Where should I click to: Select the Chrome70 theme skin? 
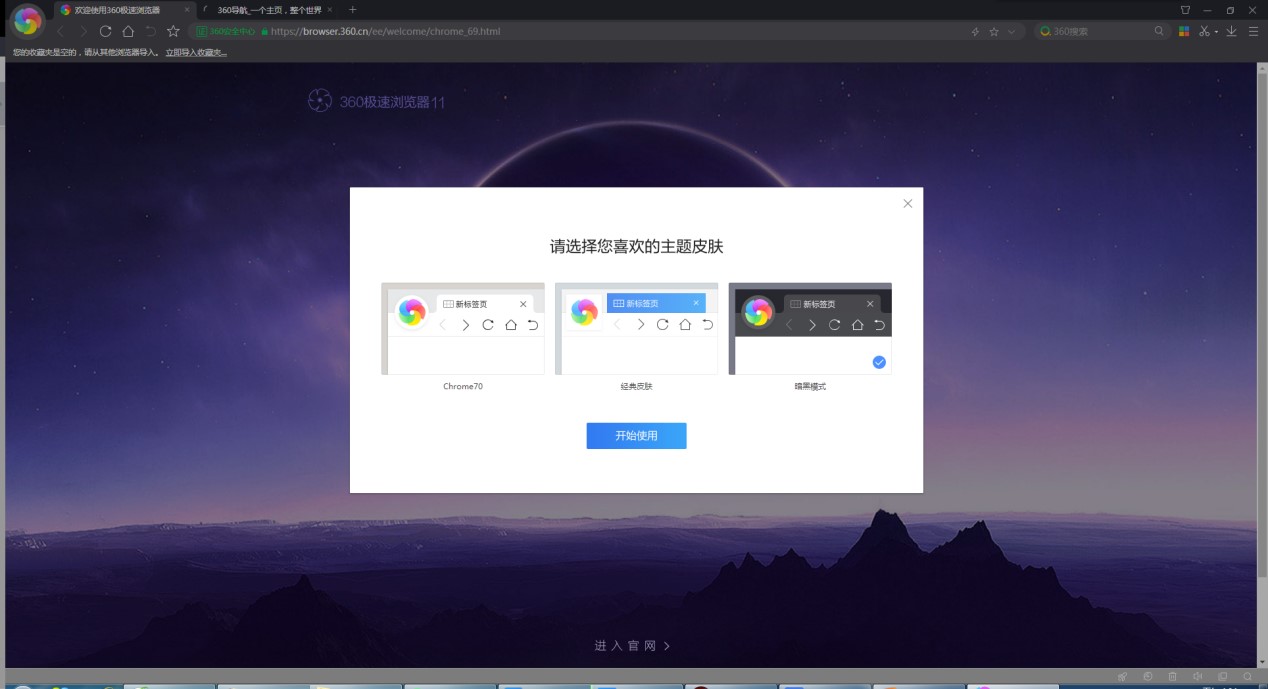pyautogui.click(x=463, y=328)
